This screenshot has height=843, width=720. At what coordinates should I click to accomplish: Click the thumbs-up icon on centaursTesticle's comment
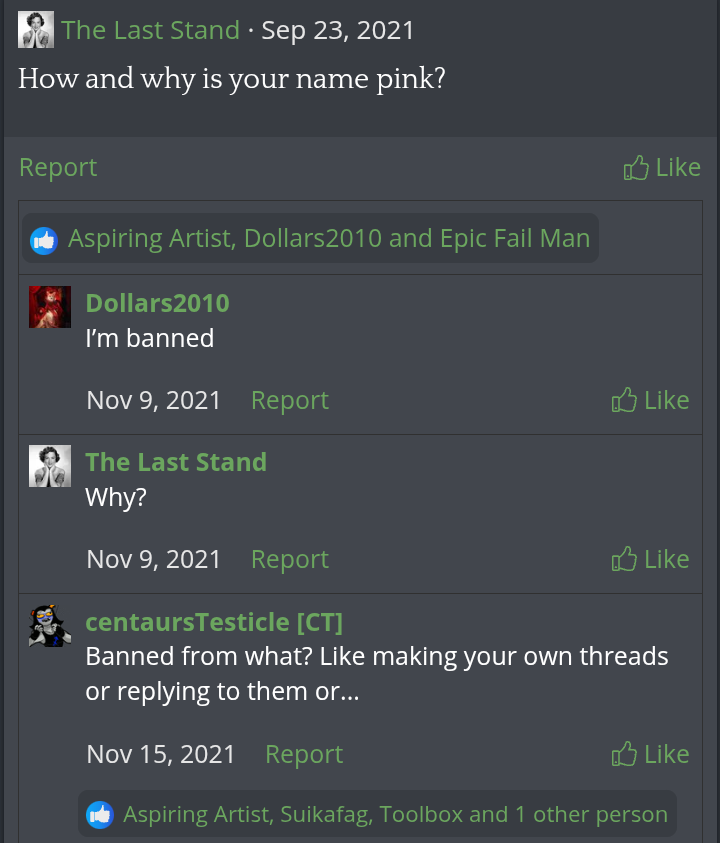(624, 754)
